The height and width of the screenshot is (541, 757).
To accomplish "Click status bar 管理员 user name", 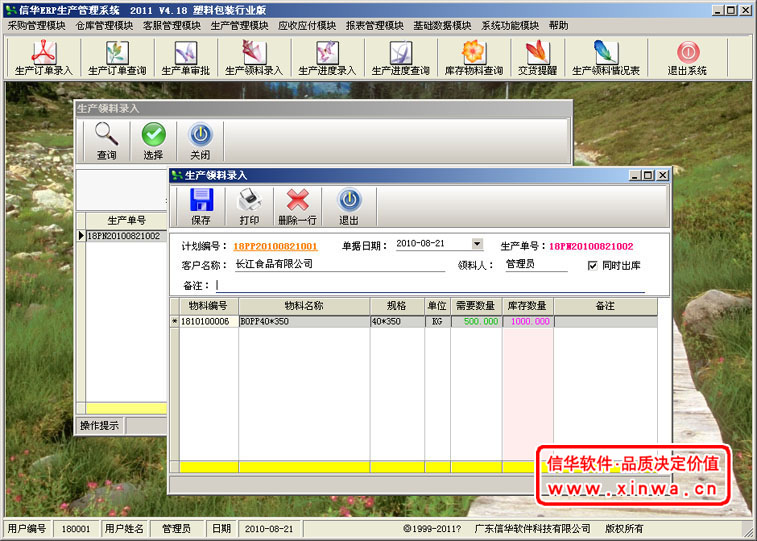I will 176,529.
